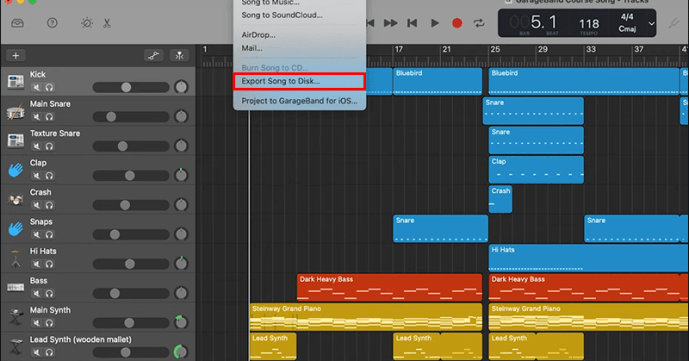
Task: Select the Hi Hats region
Action: 588,258
